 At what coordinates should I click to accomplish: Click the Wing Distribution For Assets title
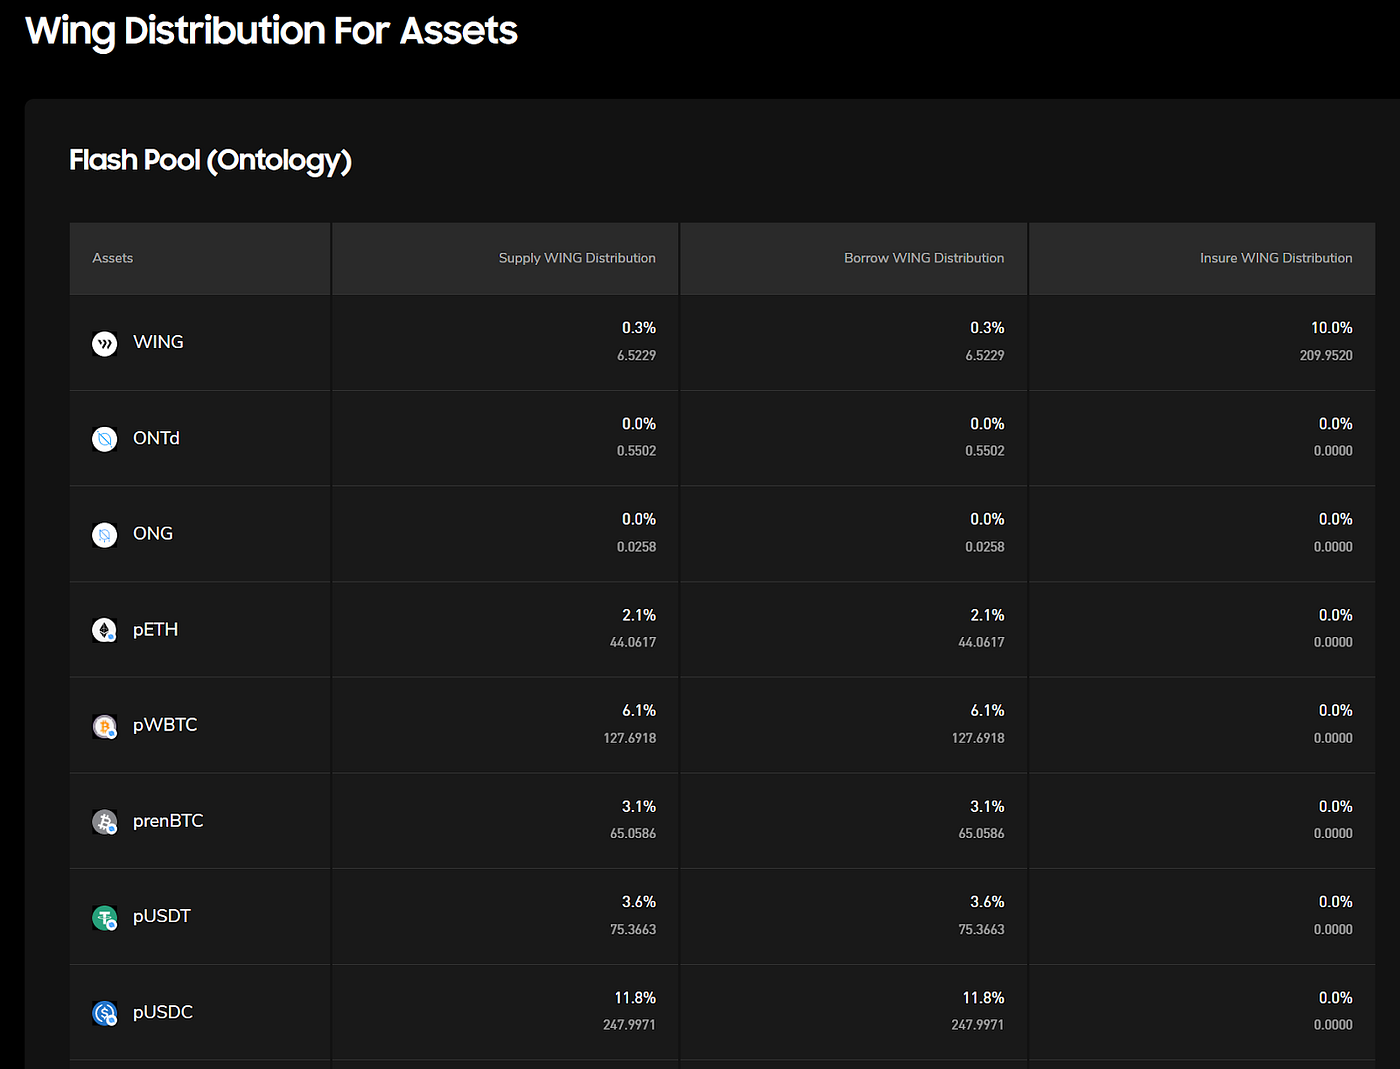[x=271, y=31]
